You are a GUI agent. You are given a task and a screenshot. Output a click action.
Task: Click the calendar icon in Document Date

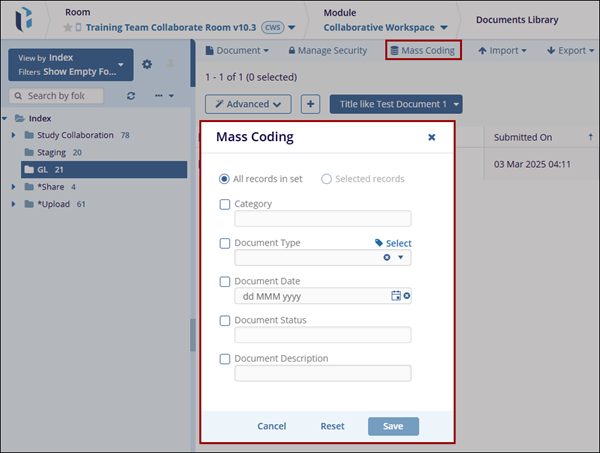point(396,296)
